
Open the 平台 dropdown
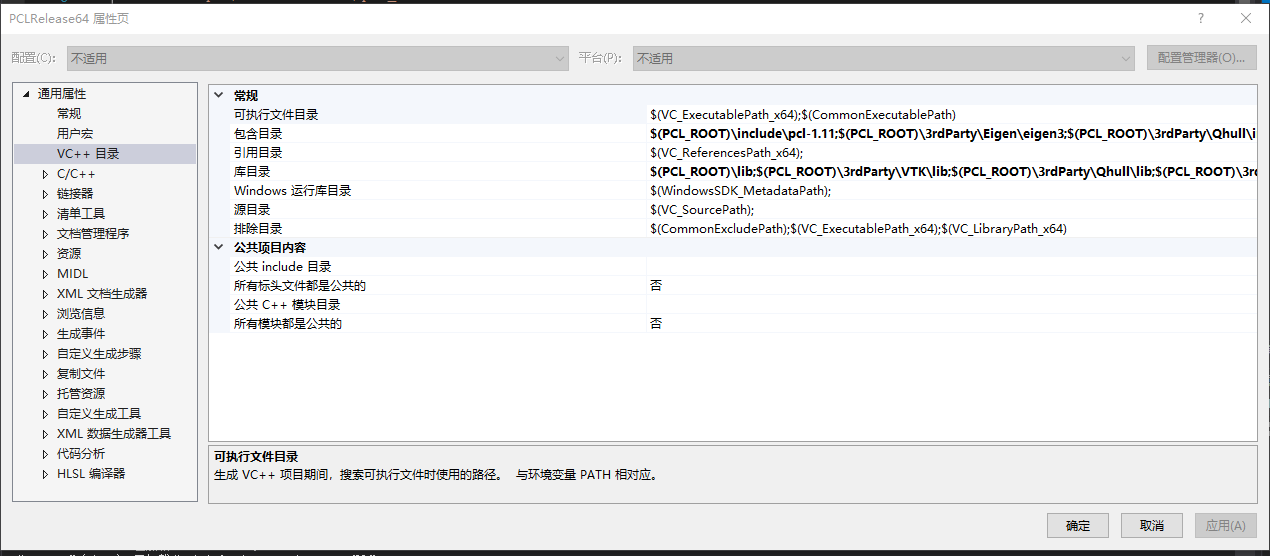point(883,58)
